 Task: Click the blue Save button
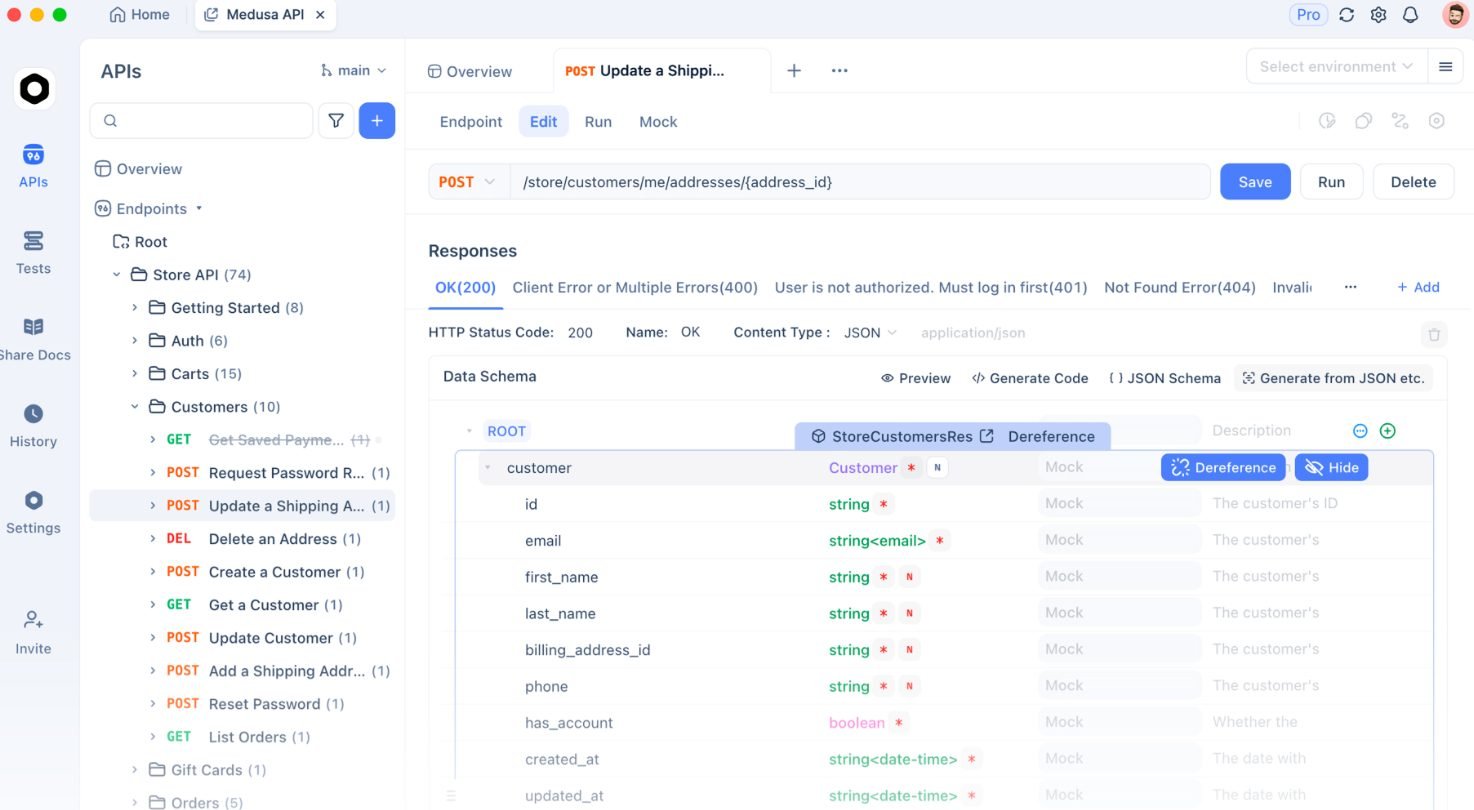click(1255, 182)
